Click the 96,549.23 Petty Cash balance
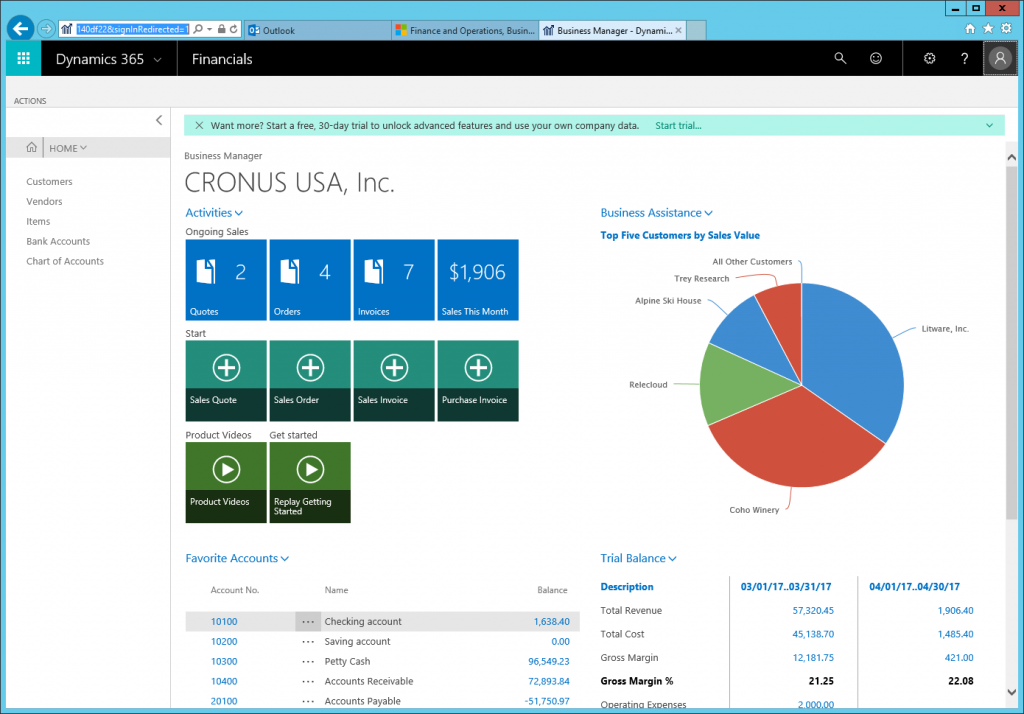Viewport: 1024px width, 714px height. point(549,662)
